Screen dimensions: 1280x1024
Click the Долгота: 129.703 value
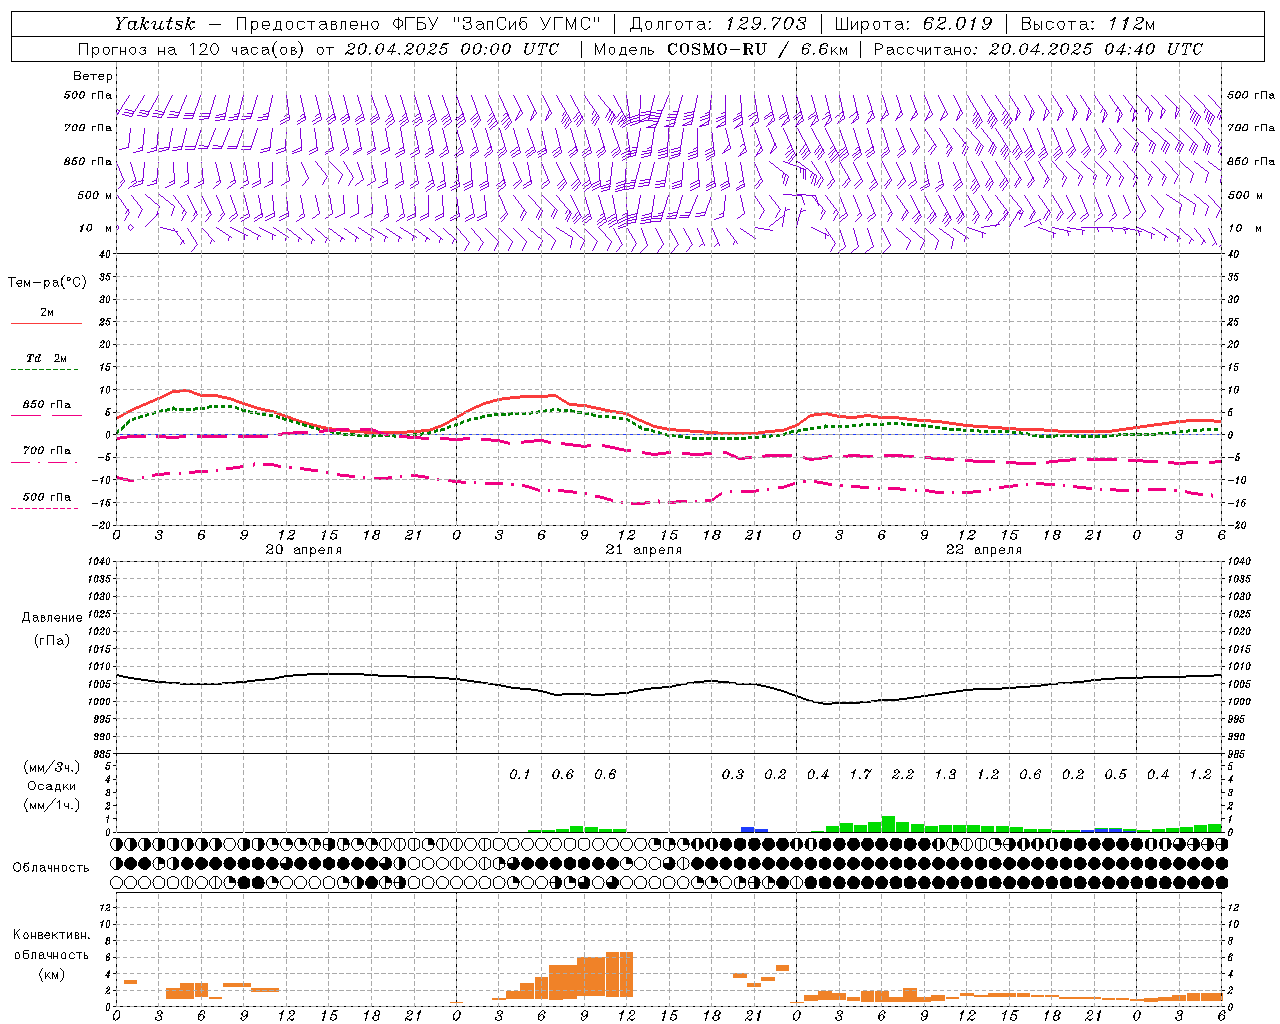coord(717,24)
